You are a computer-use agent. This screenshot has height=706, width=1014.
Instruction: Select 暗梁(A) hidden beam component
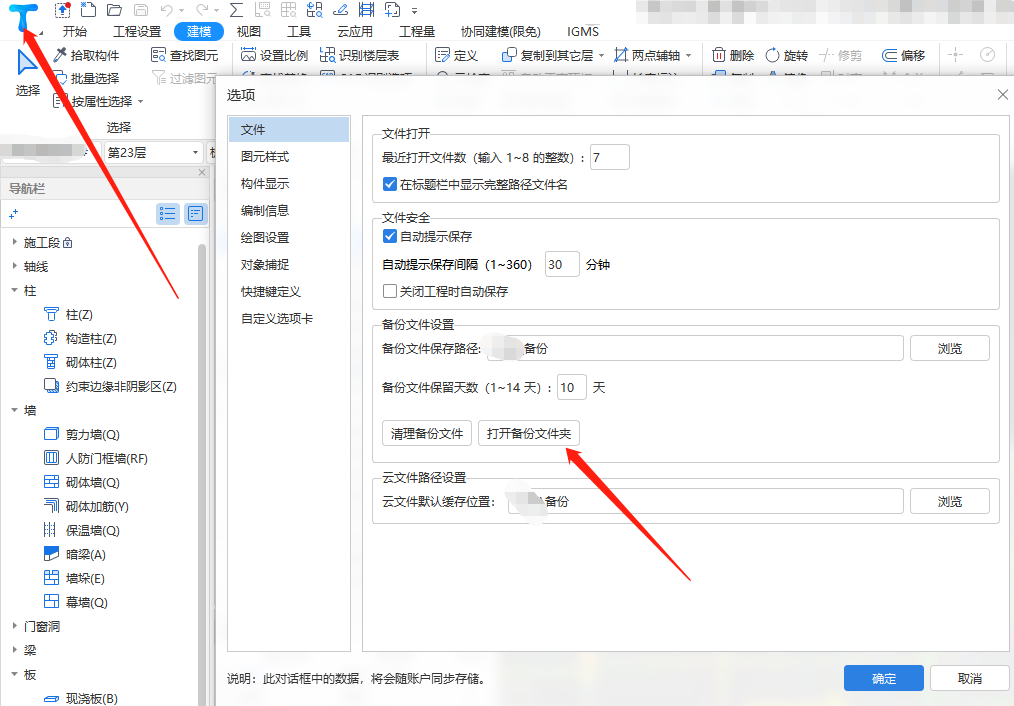coord(74,554)
